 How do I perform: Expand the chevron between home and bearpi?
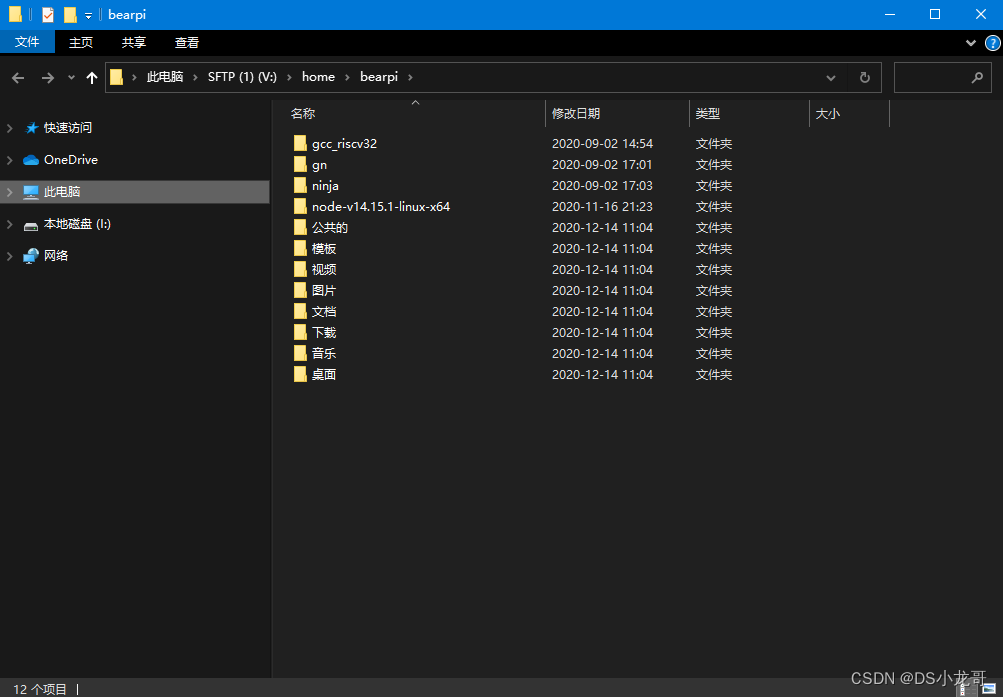pyautogui.click(x=347, y=77)
